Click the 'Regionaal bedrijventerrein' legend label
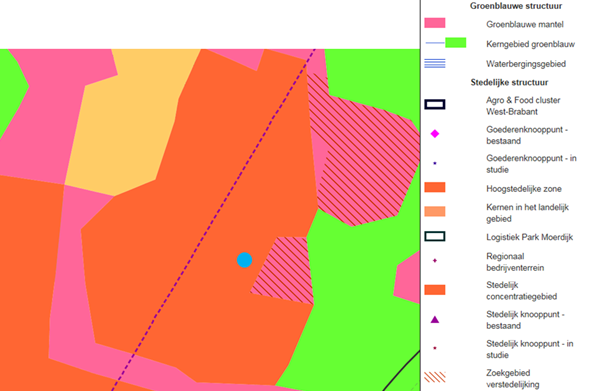The height and width of the screenshot is (391, 609). coord(515,262)
